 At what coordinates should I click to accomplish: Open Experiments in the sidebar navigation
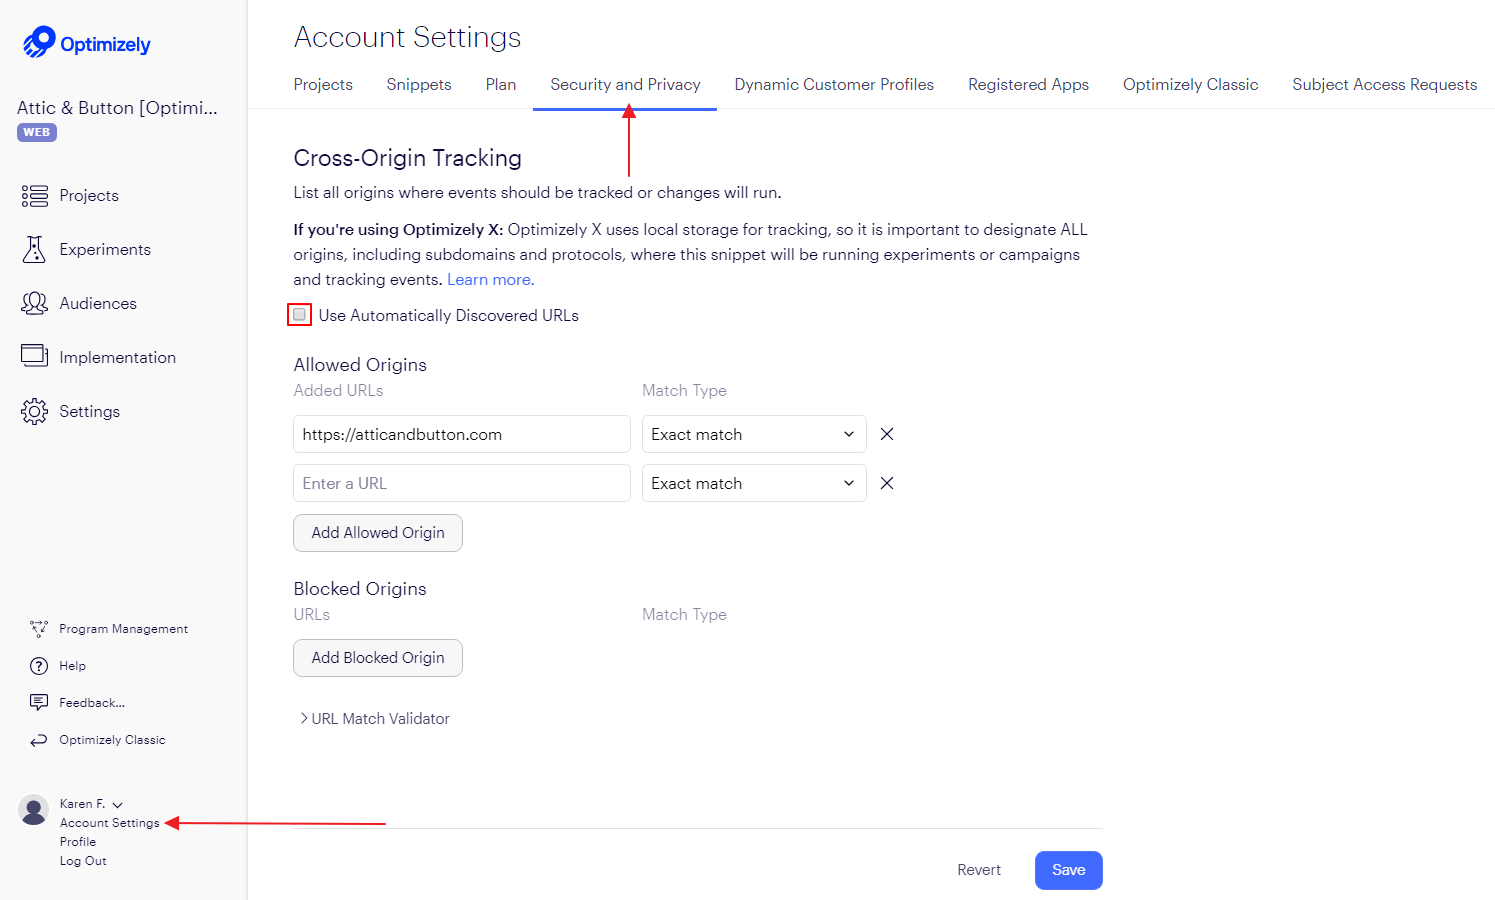tap(105, 250)
